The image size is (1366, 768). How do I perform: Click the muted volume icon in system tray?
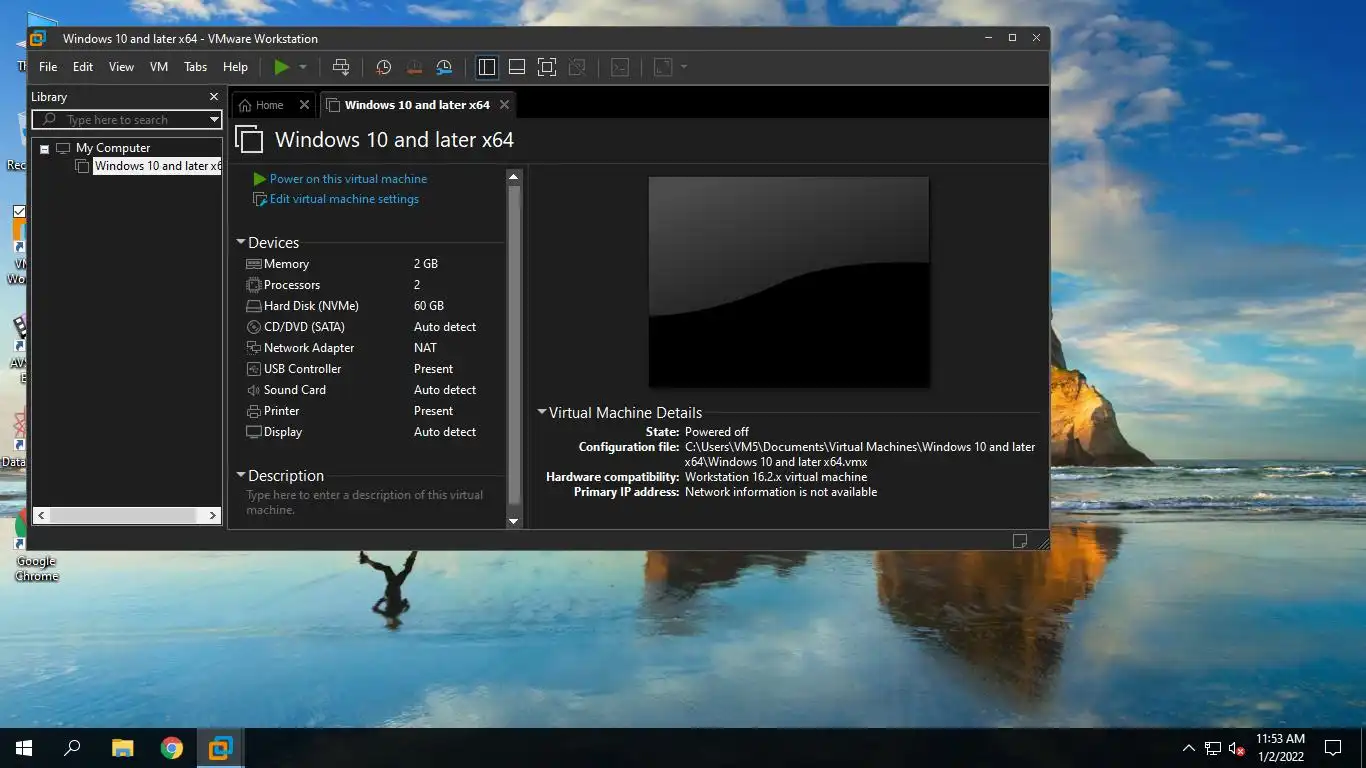[1237, 748]
